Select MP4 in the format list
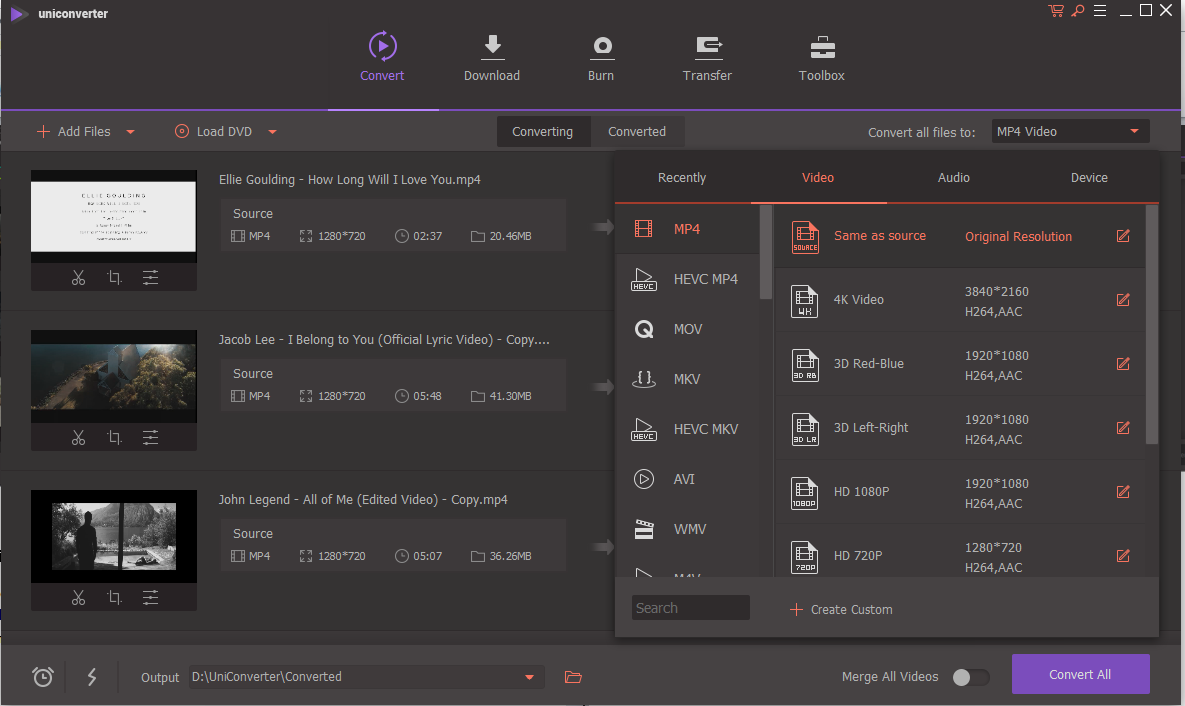Screen dimensions: 1185x706 (687, 228)
